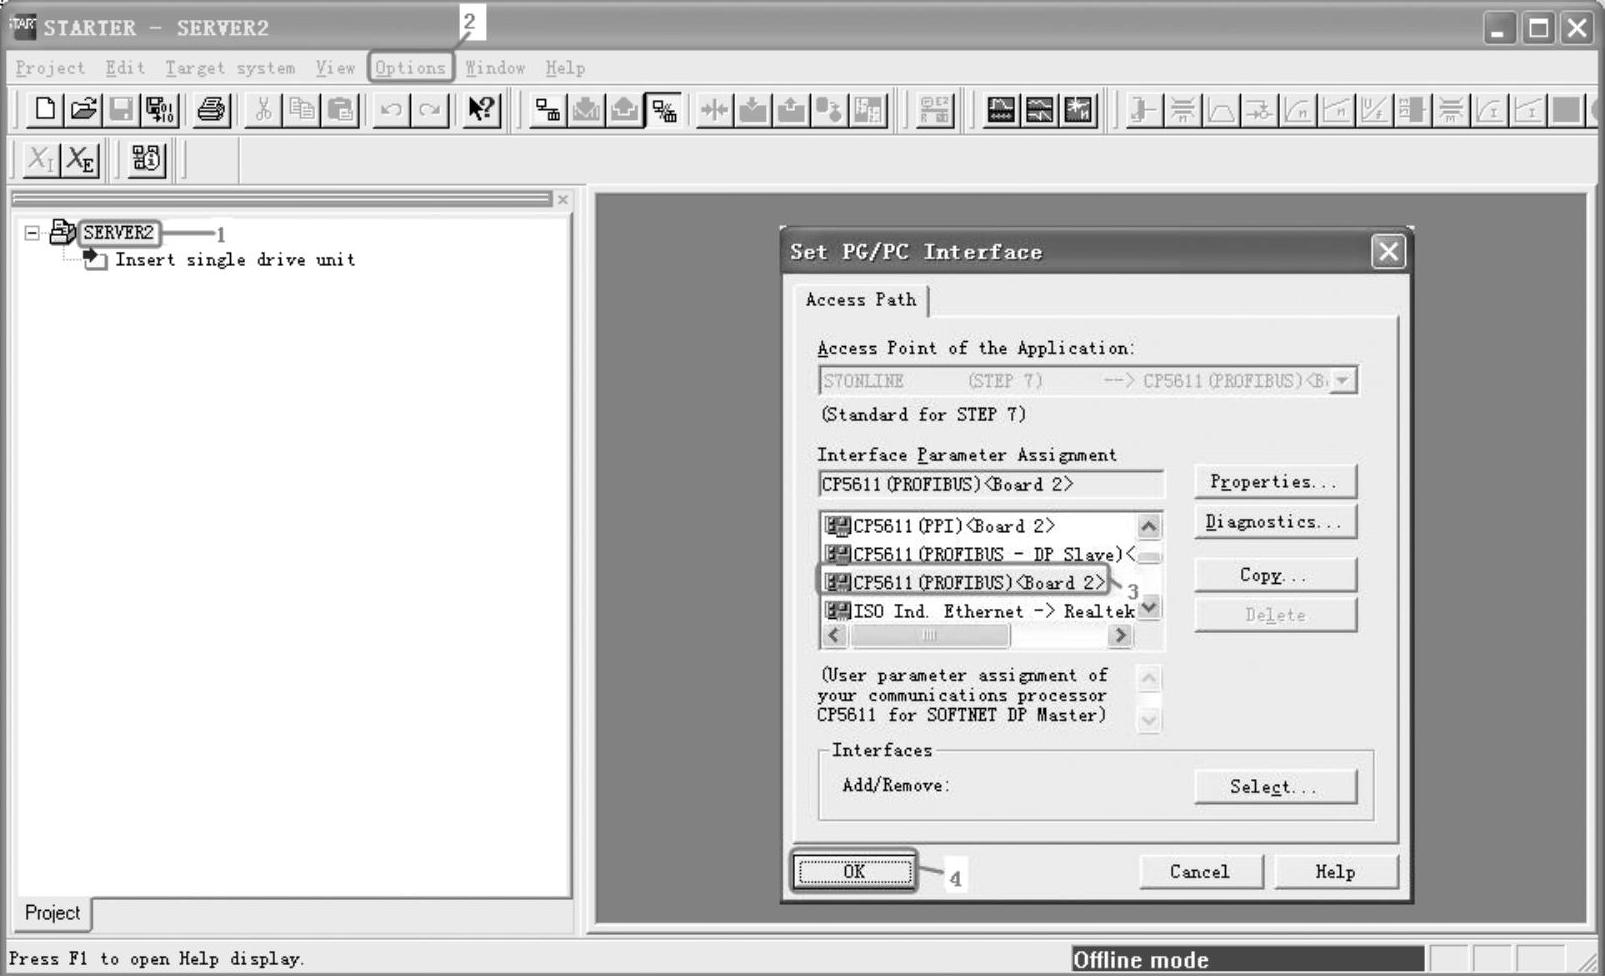Open the Project menu

coord(50,68)
